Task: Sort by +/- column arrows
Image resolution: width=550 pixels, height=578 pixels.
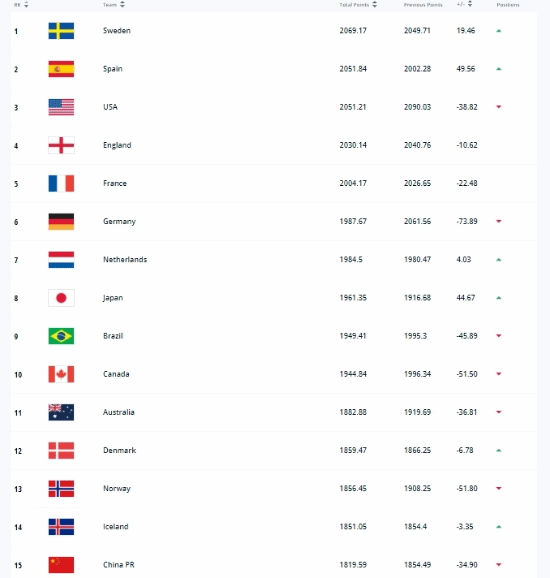Action: 470,4
